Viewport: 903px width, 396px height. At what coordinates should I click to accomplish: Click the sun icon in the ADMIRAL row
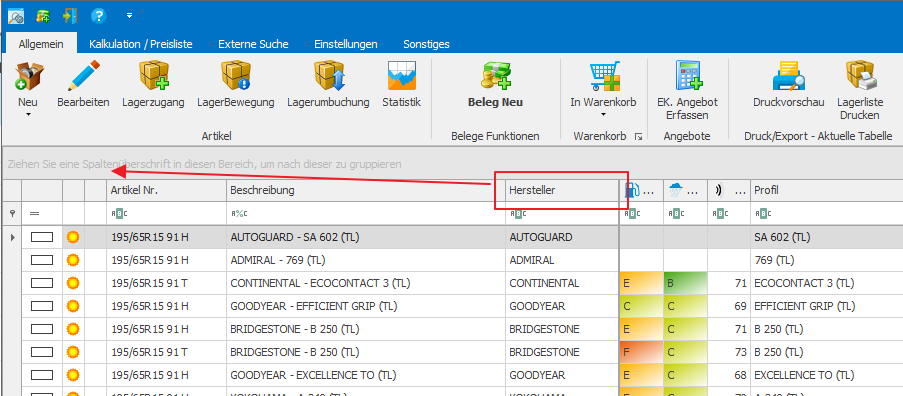[x=73, y=260]
